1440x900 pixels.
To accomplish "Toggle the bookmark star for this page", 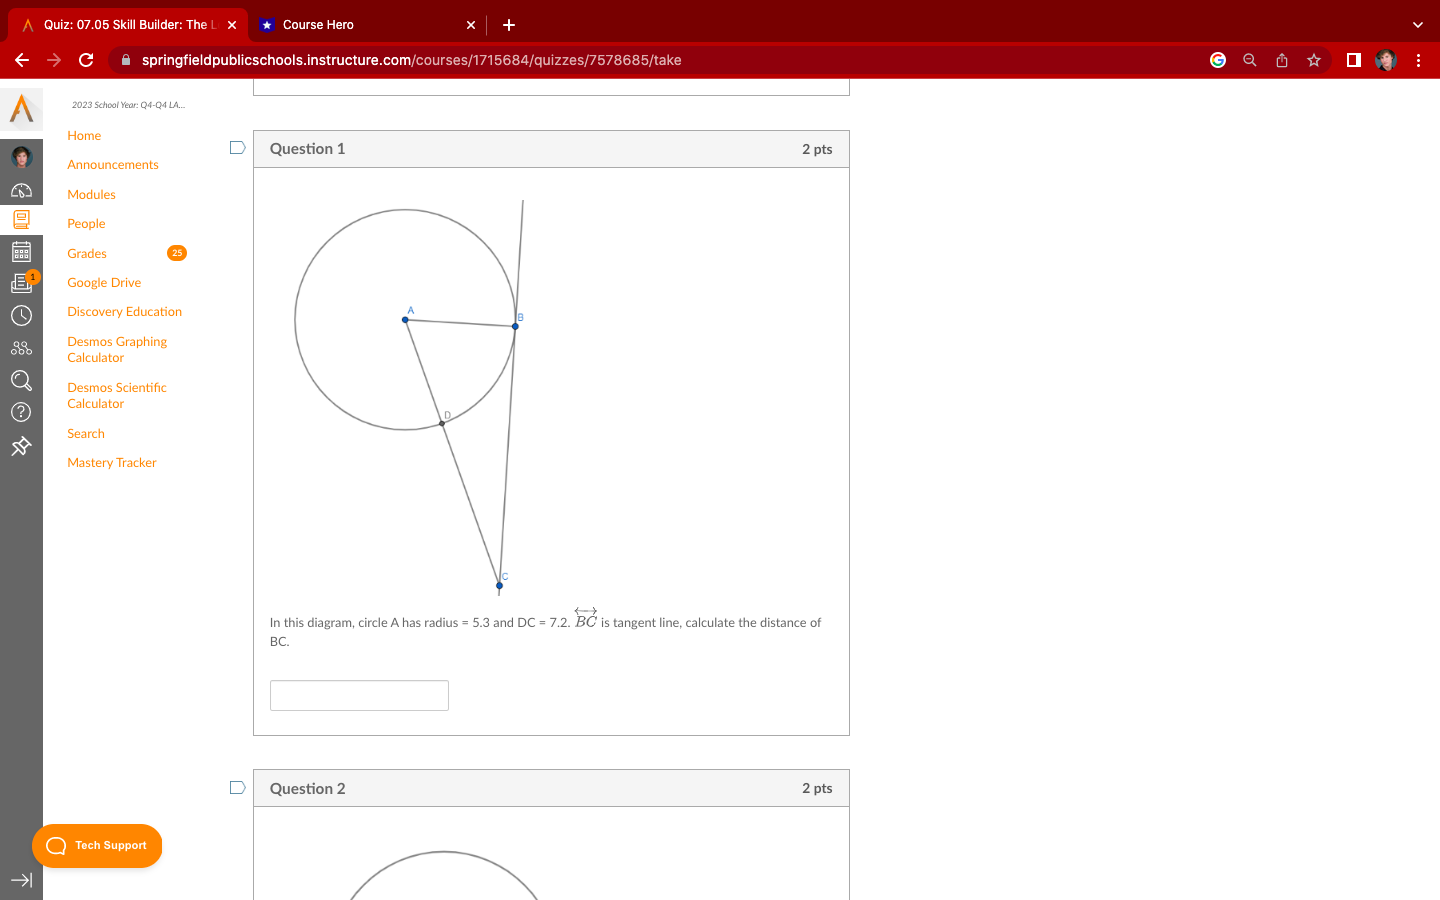I will point(1313,60).
